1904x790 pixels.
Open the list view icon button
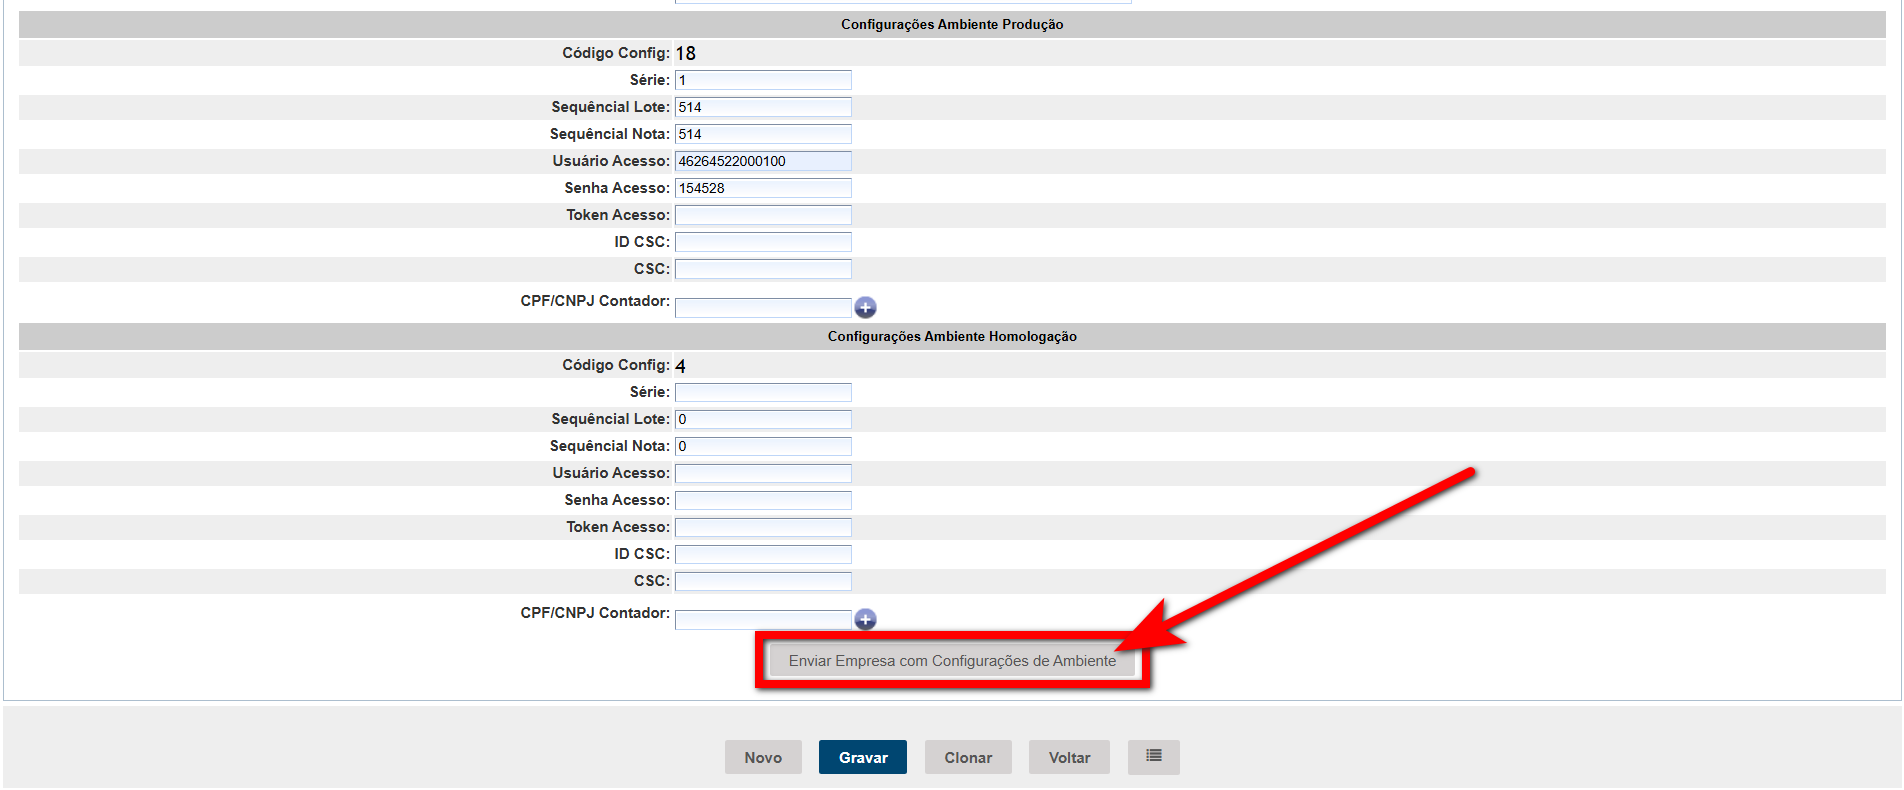[x=1153, y=757]
